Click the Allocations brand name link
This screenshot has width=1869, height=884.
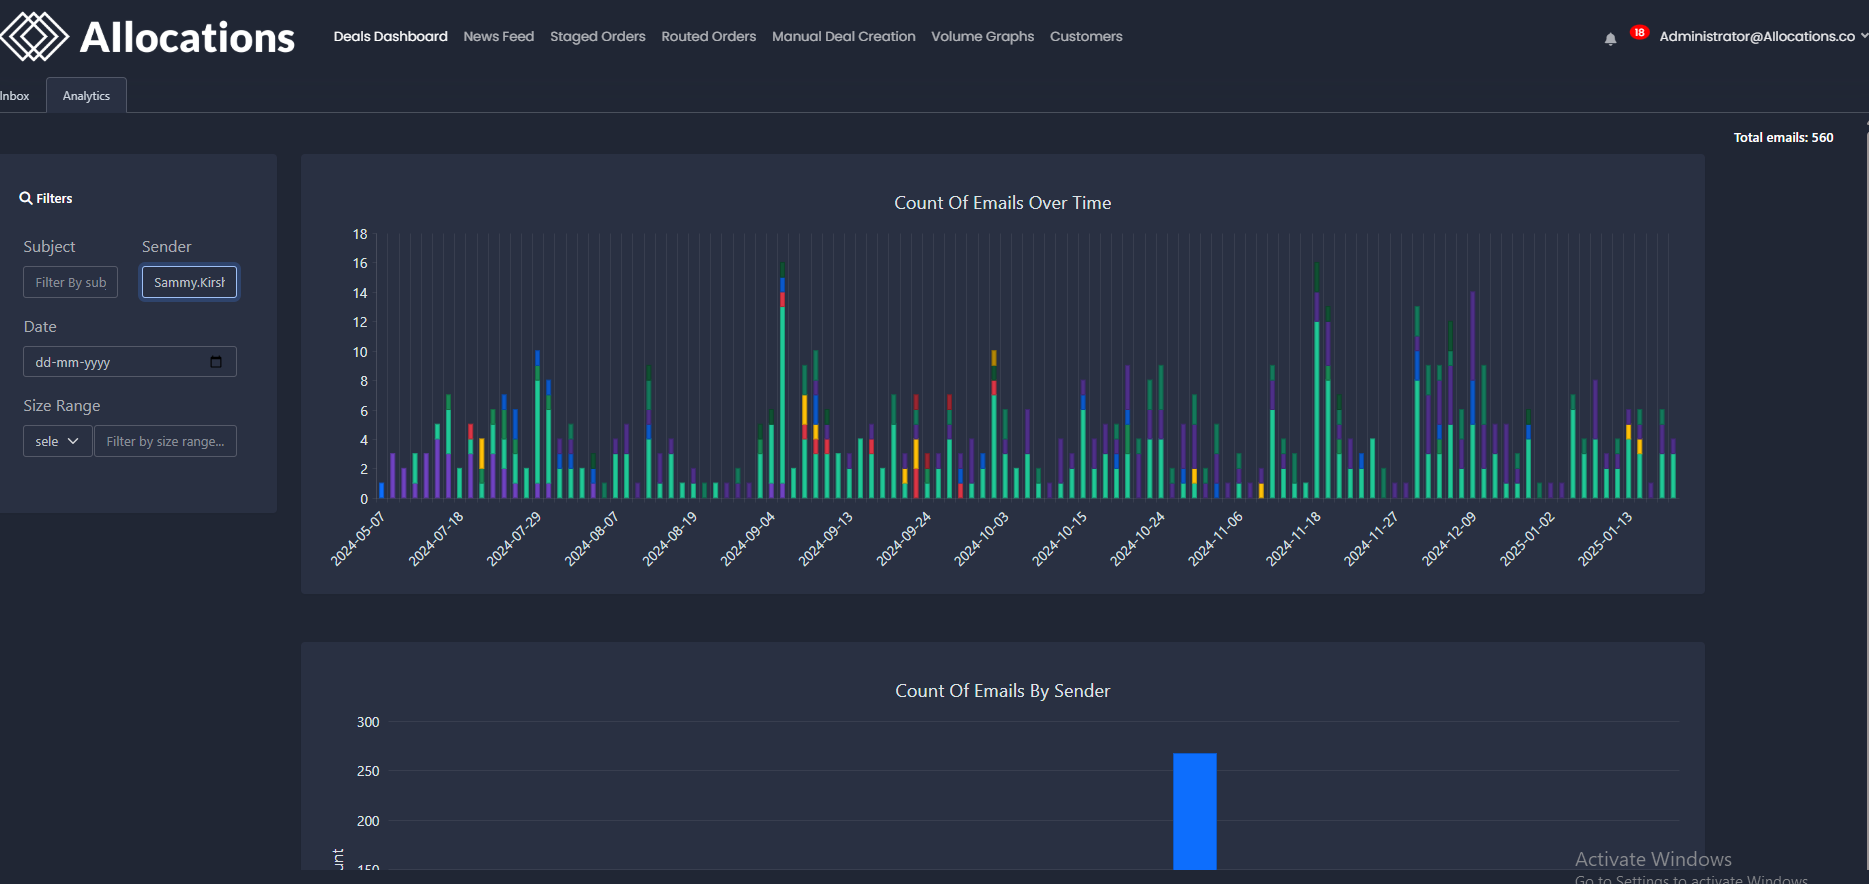pyautogui.click(x=187, y=38)
